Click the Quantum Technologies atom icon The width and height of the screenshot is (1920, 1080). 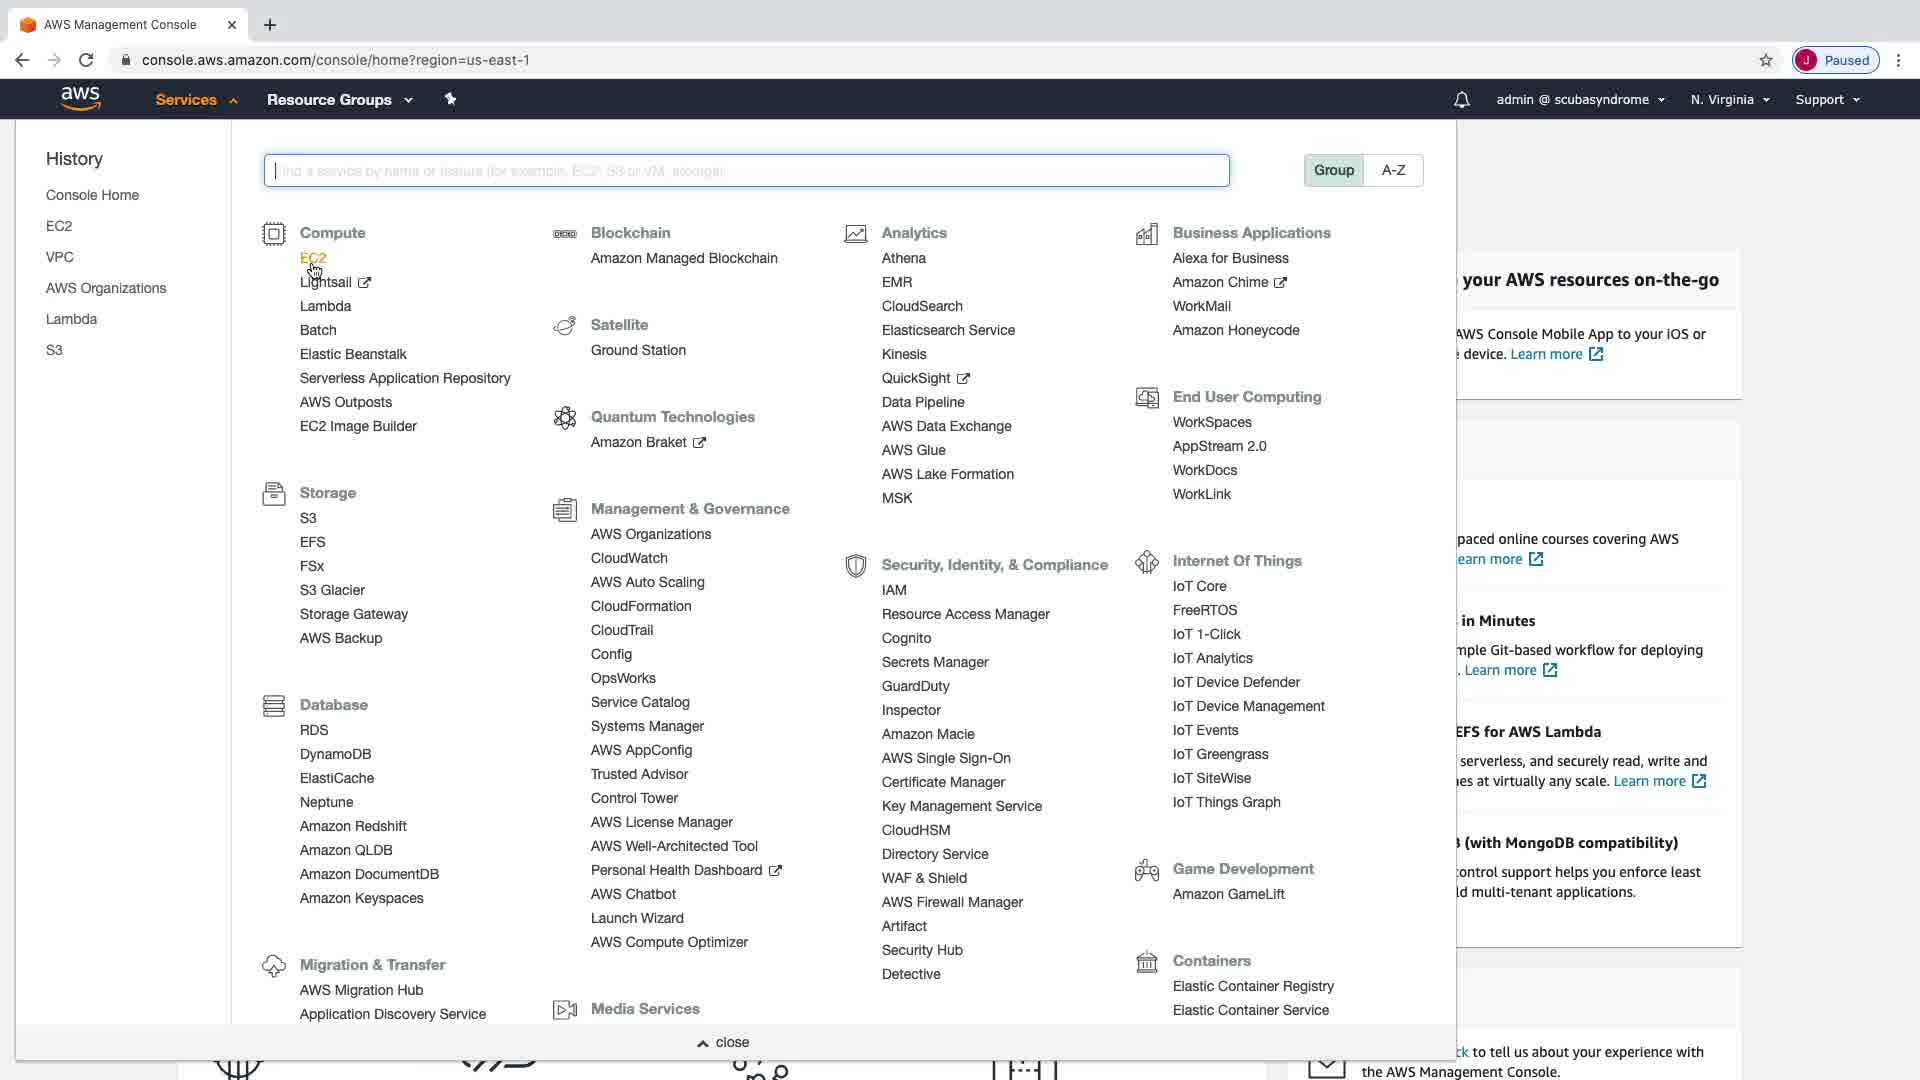[x=564, y=418]
